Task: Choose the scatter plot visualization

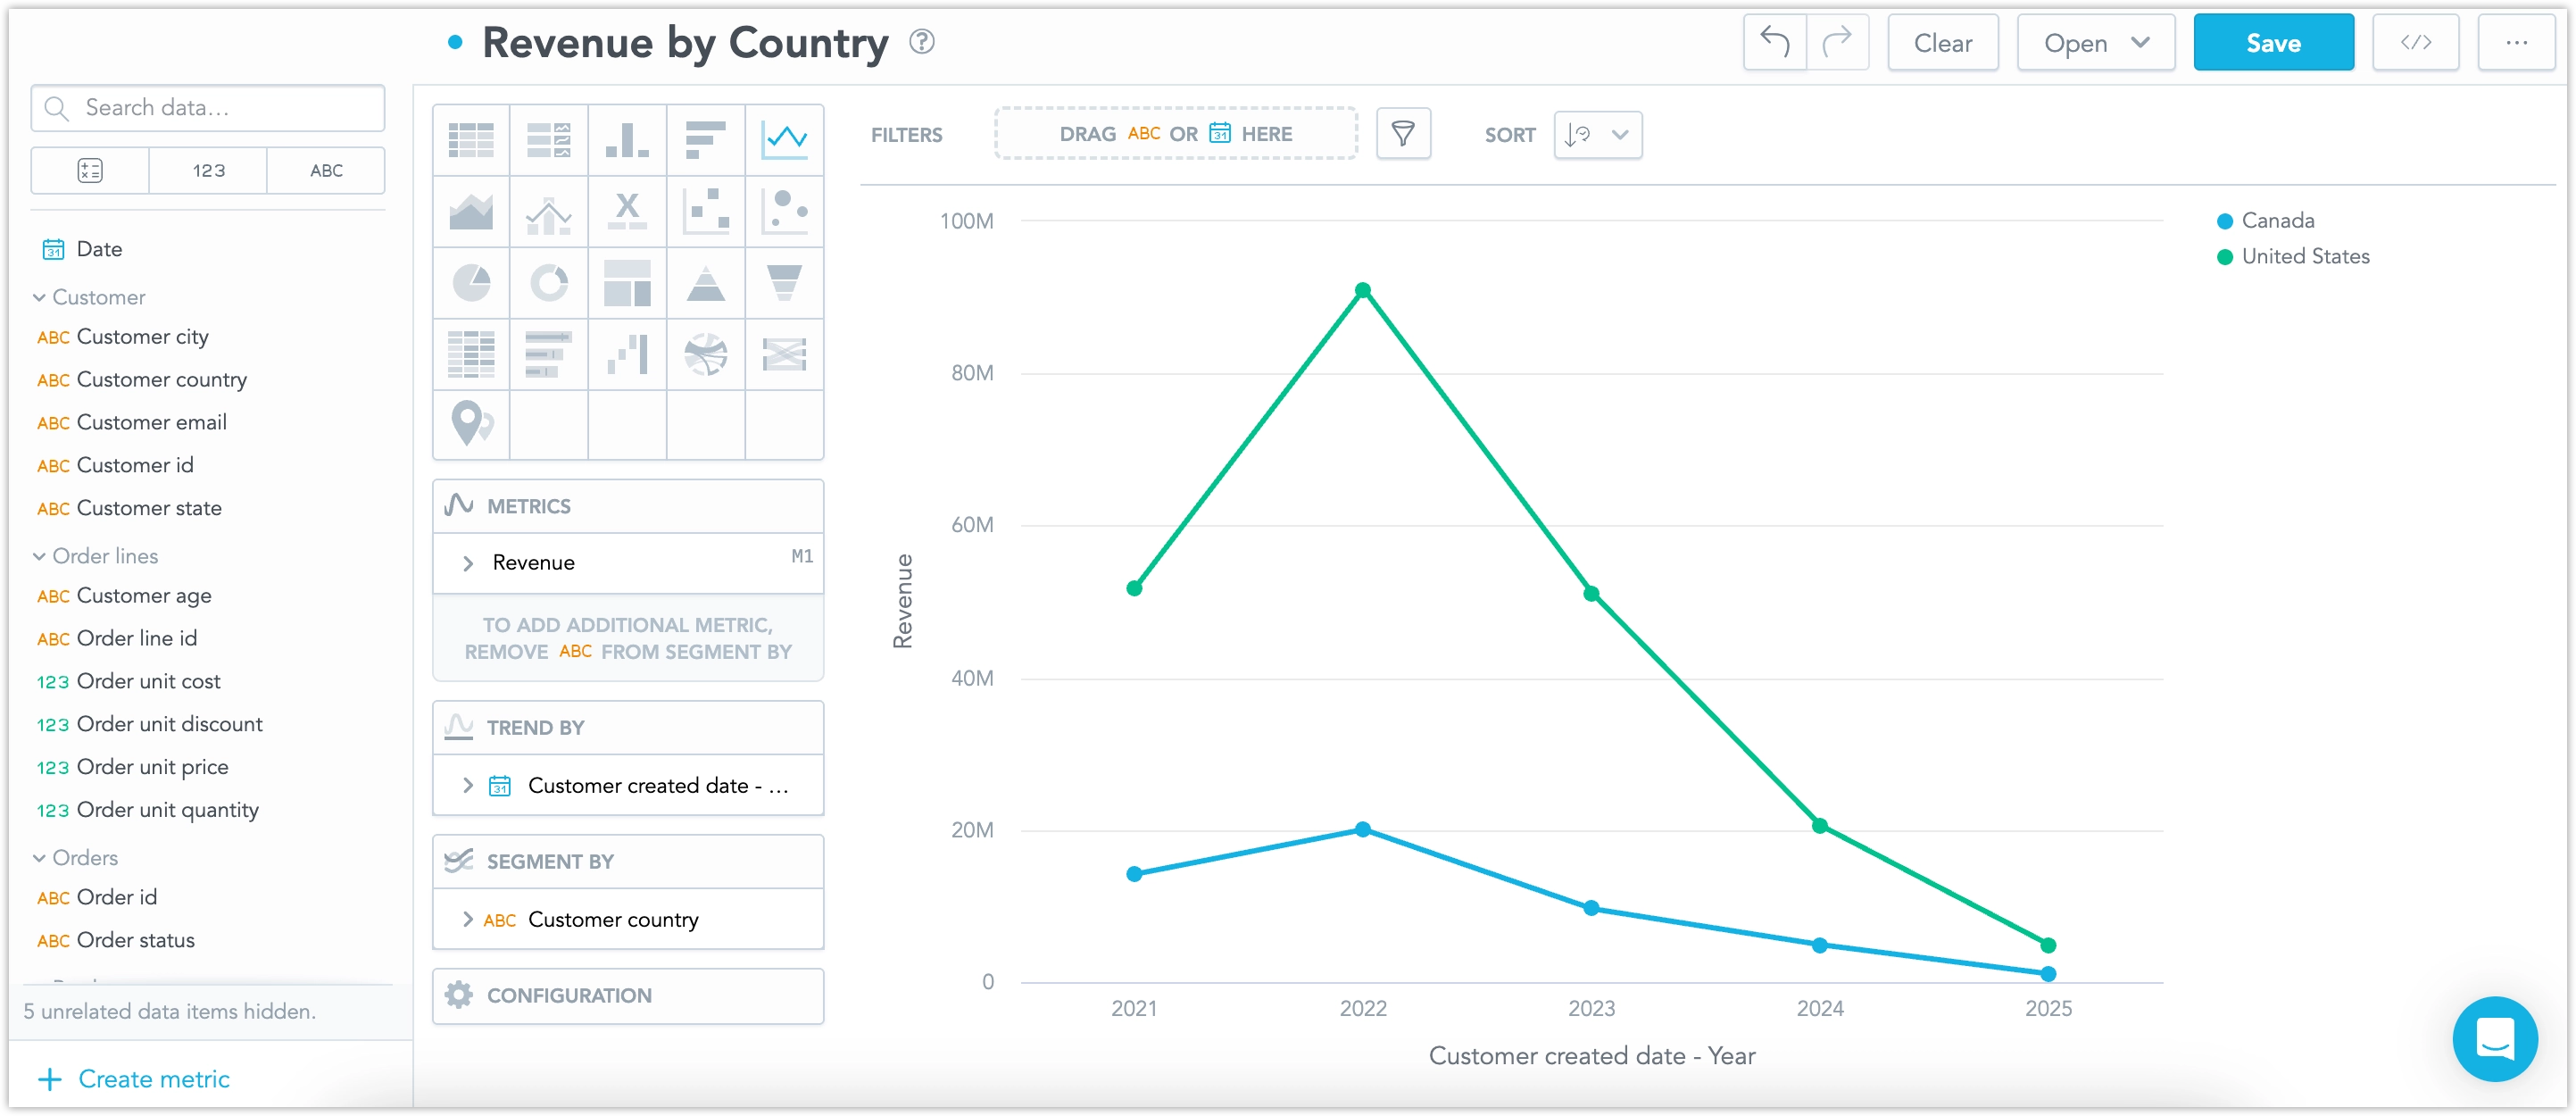Action: pos(705,211)
